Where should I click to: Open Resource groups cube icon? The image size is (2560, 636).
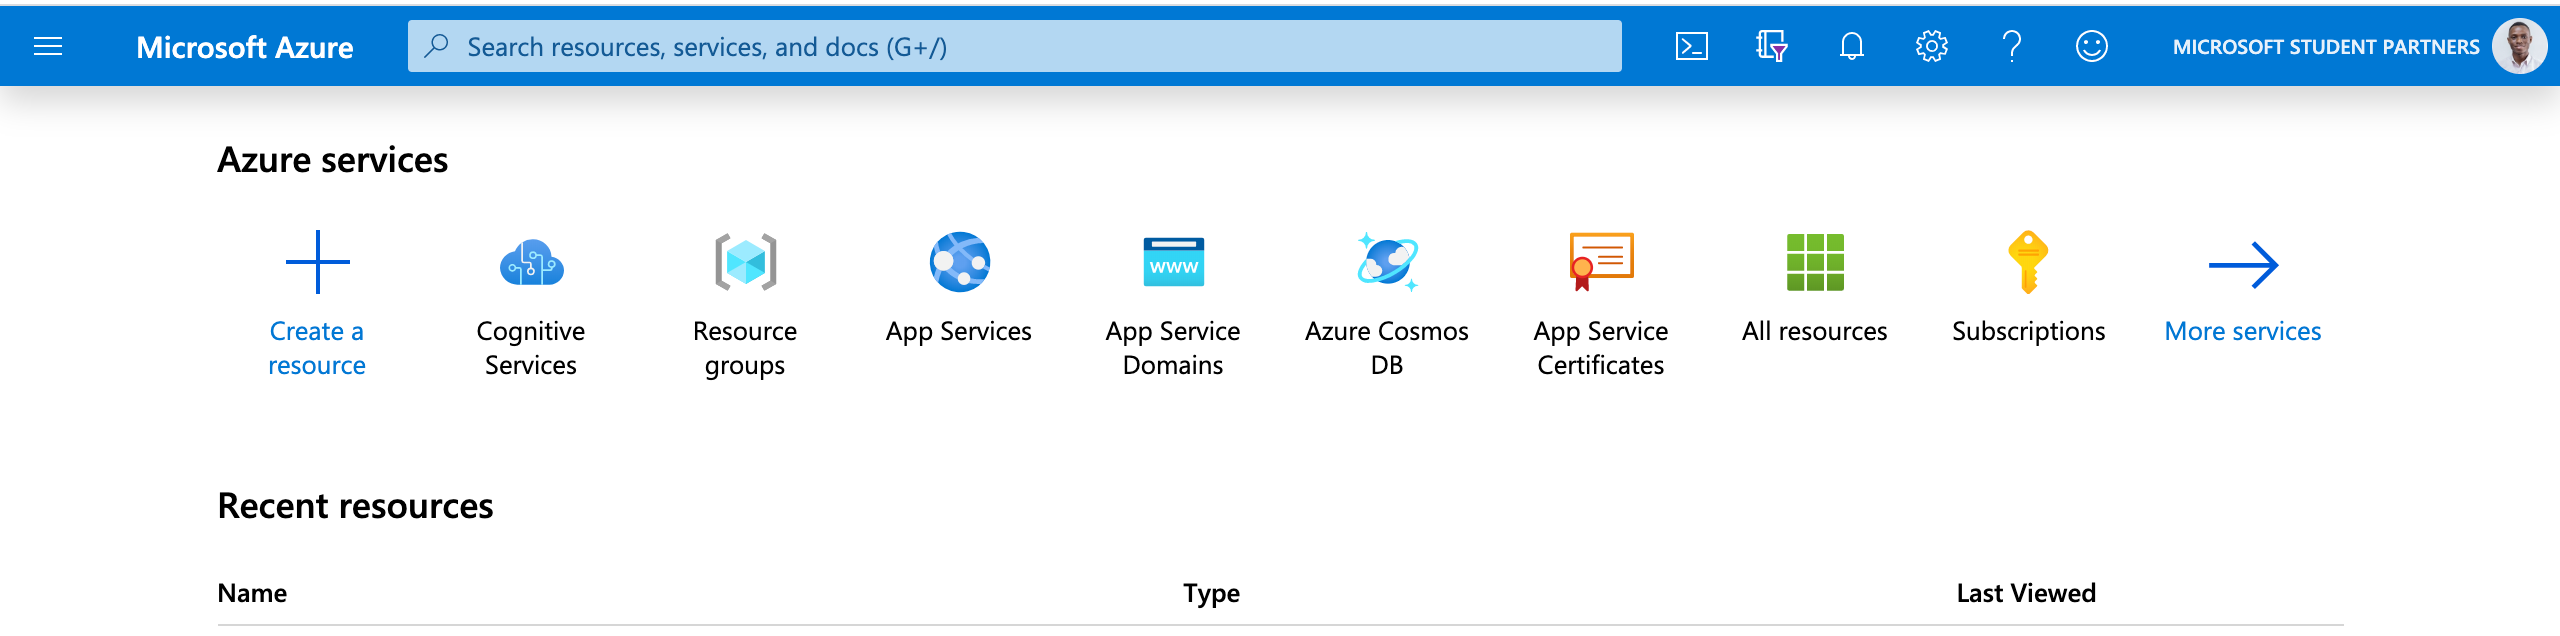point(745,262)
